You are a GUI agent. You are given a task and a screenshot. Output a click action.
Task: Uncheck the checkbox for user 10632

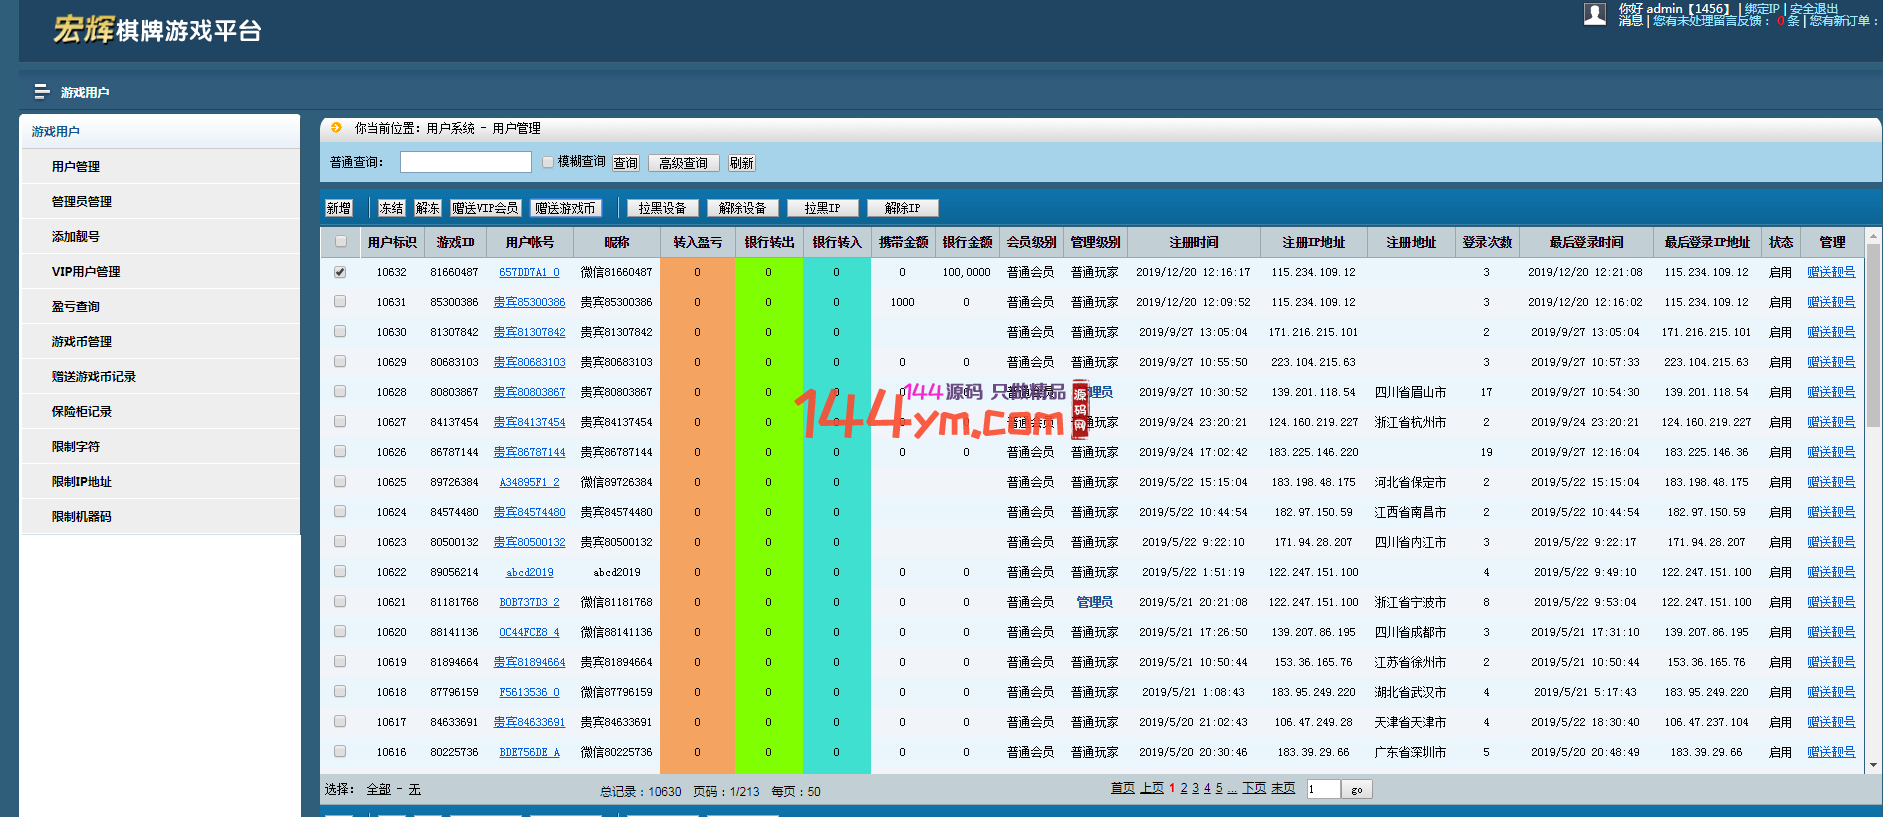coord(341,272)
